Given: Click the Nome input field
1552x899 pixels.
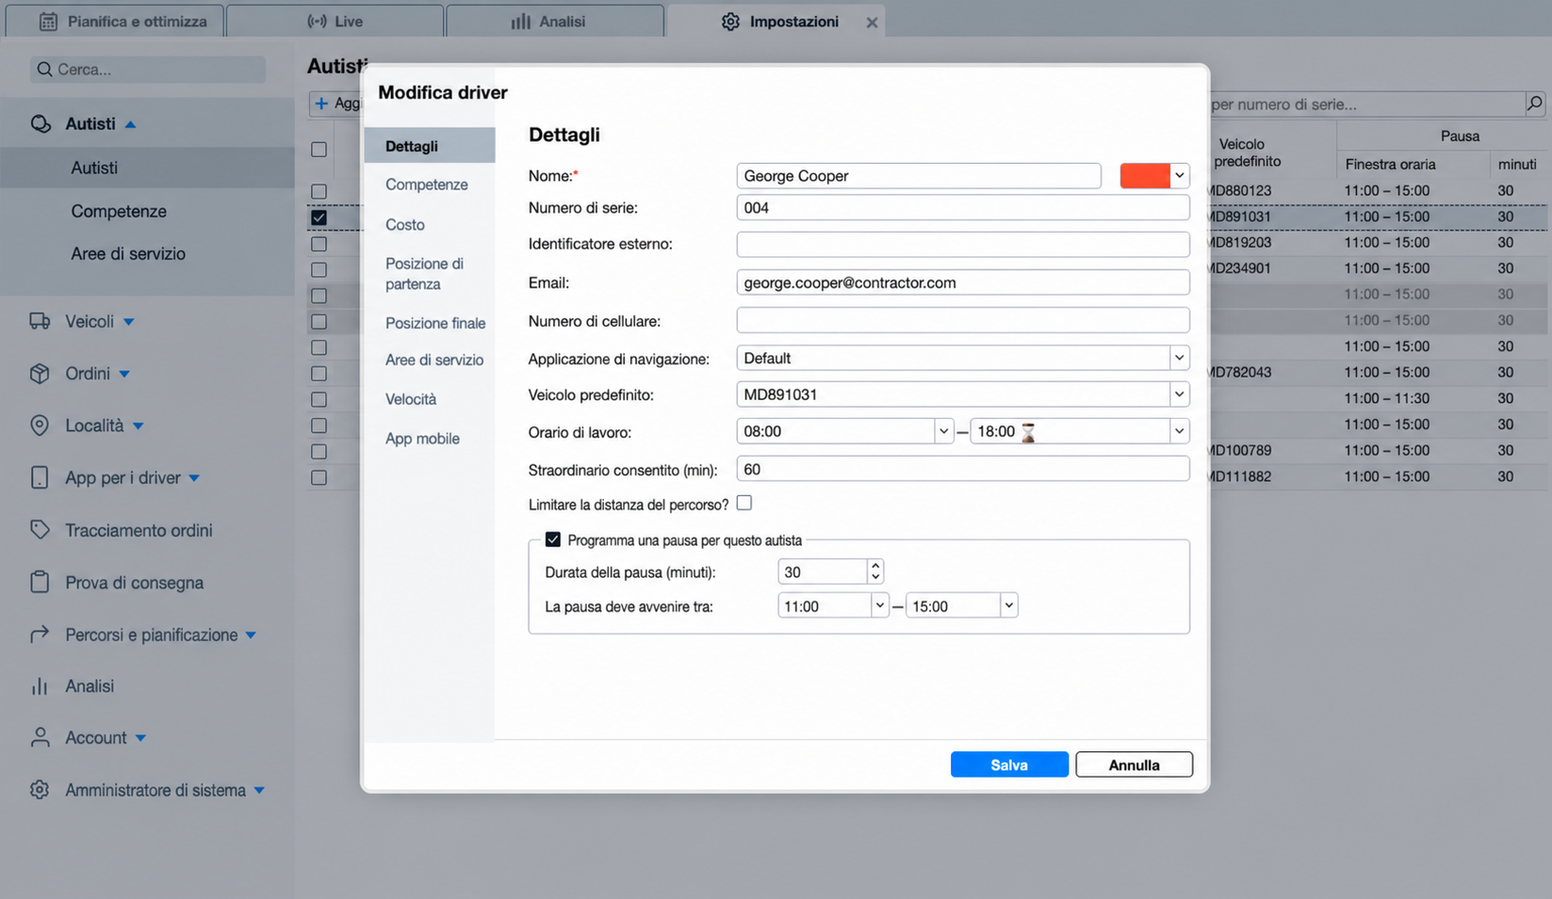Looking at the screenshot, I should [919, 175].
